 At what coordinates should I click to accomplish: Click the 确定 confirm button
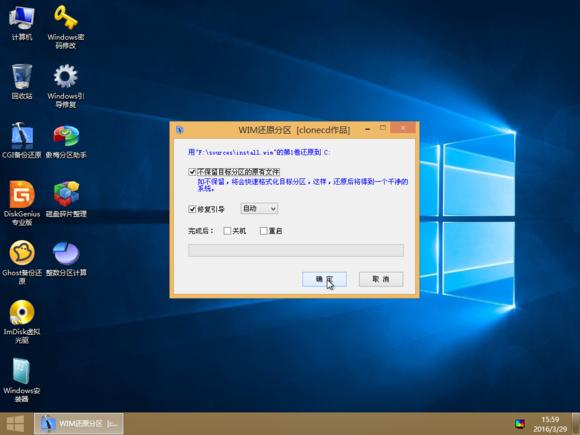[324, 279]
